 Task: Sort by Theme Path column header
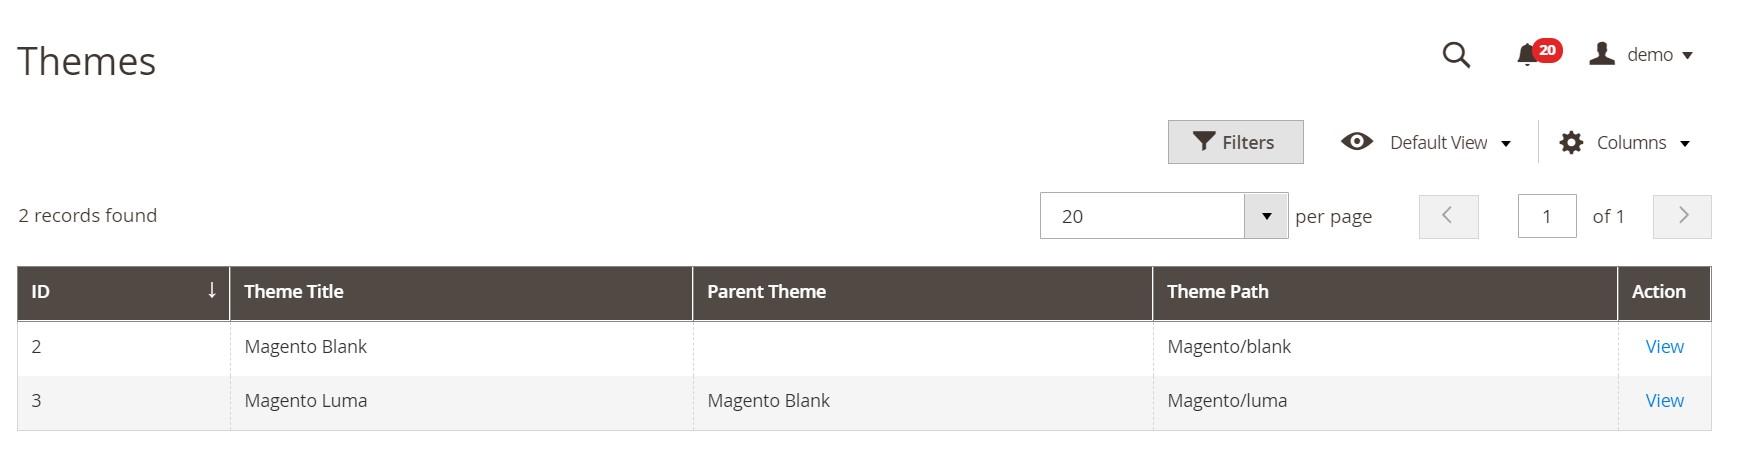pos(1217,292)
